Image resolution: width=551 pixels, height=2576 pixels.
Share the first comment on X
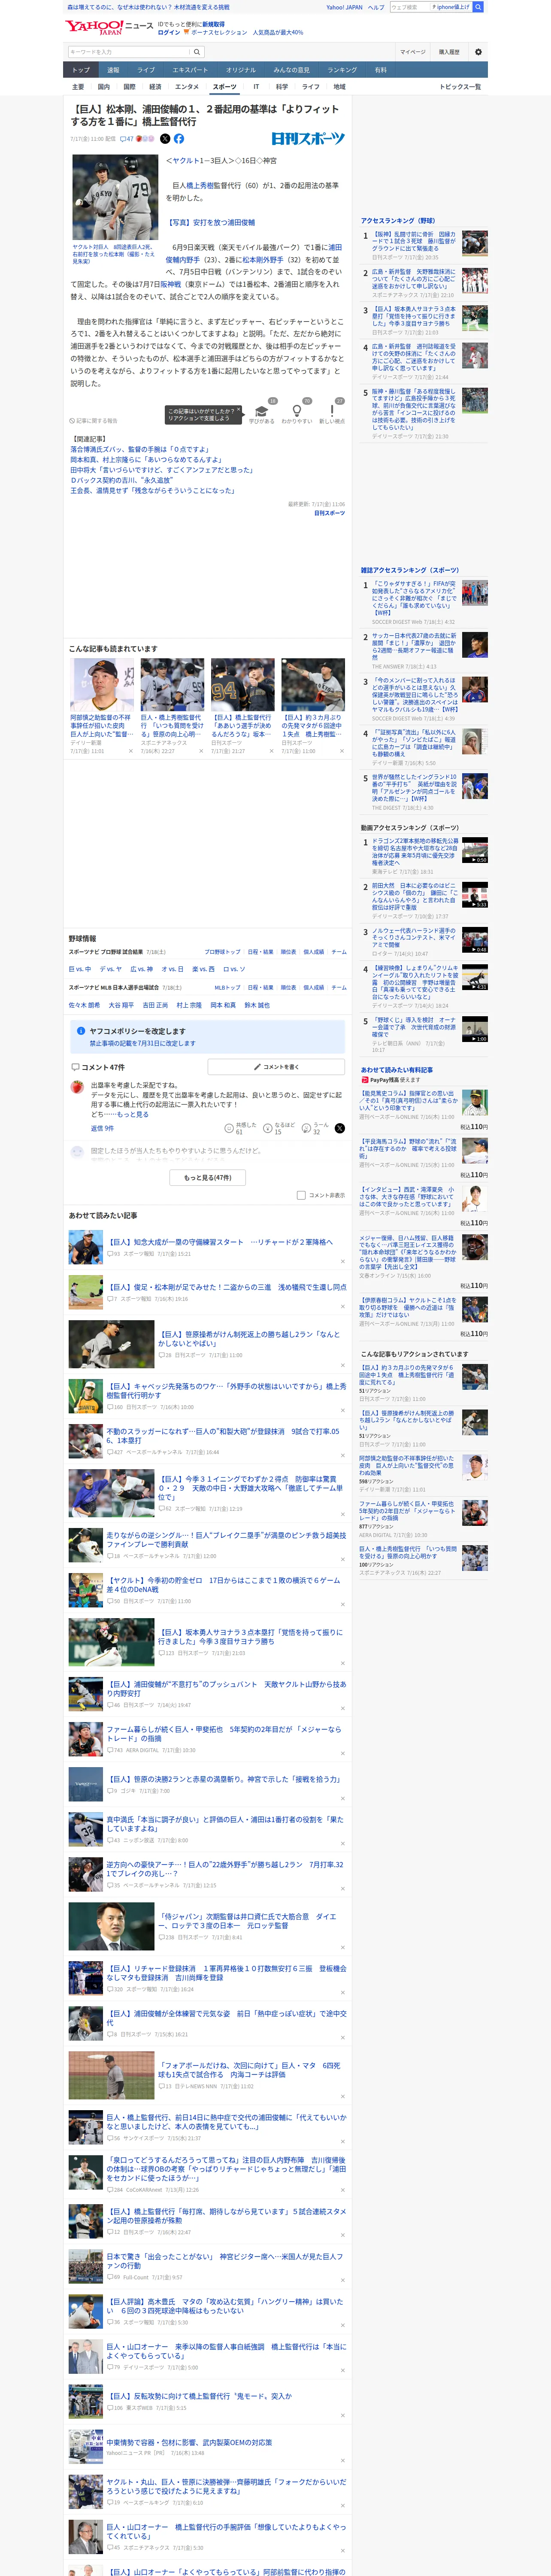pos(340,1128)
